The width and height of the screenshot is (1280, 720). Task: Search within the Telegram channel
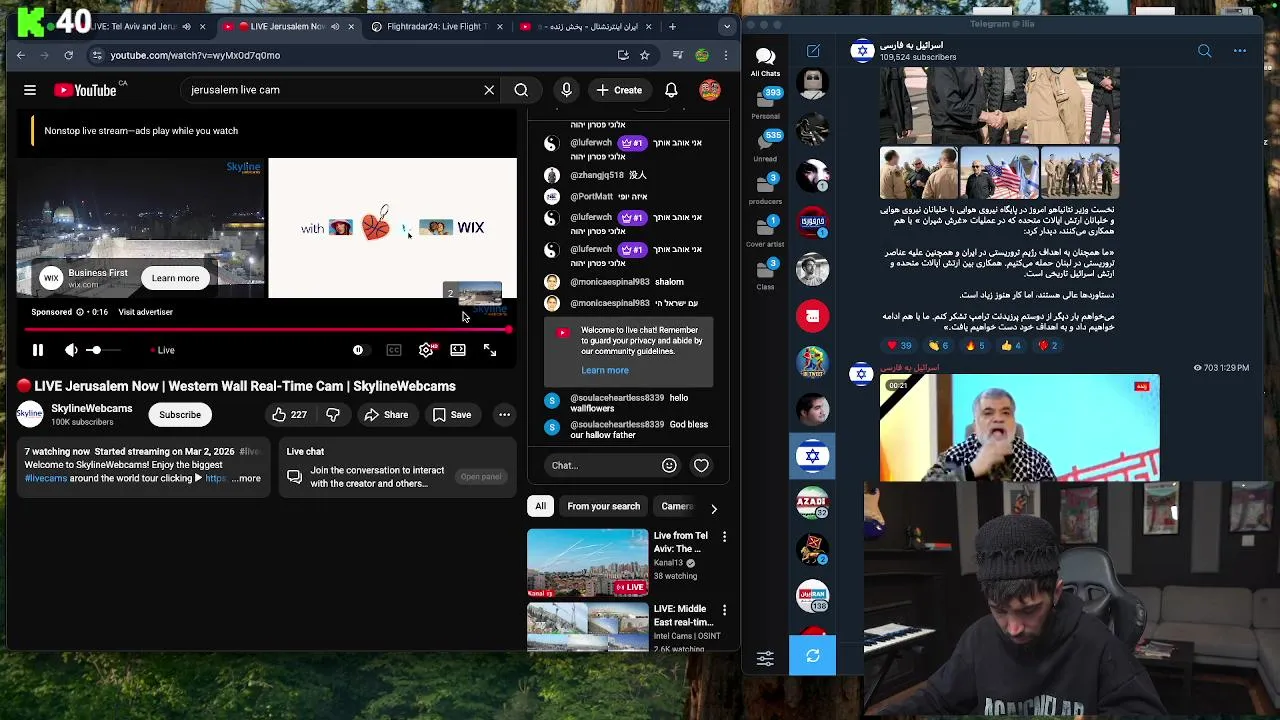pyautogui.click(x=1204, y=51)
